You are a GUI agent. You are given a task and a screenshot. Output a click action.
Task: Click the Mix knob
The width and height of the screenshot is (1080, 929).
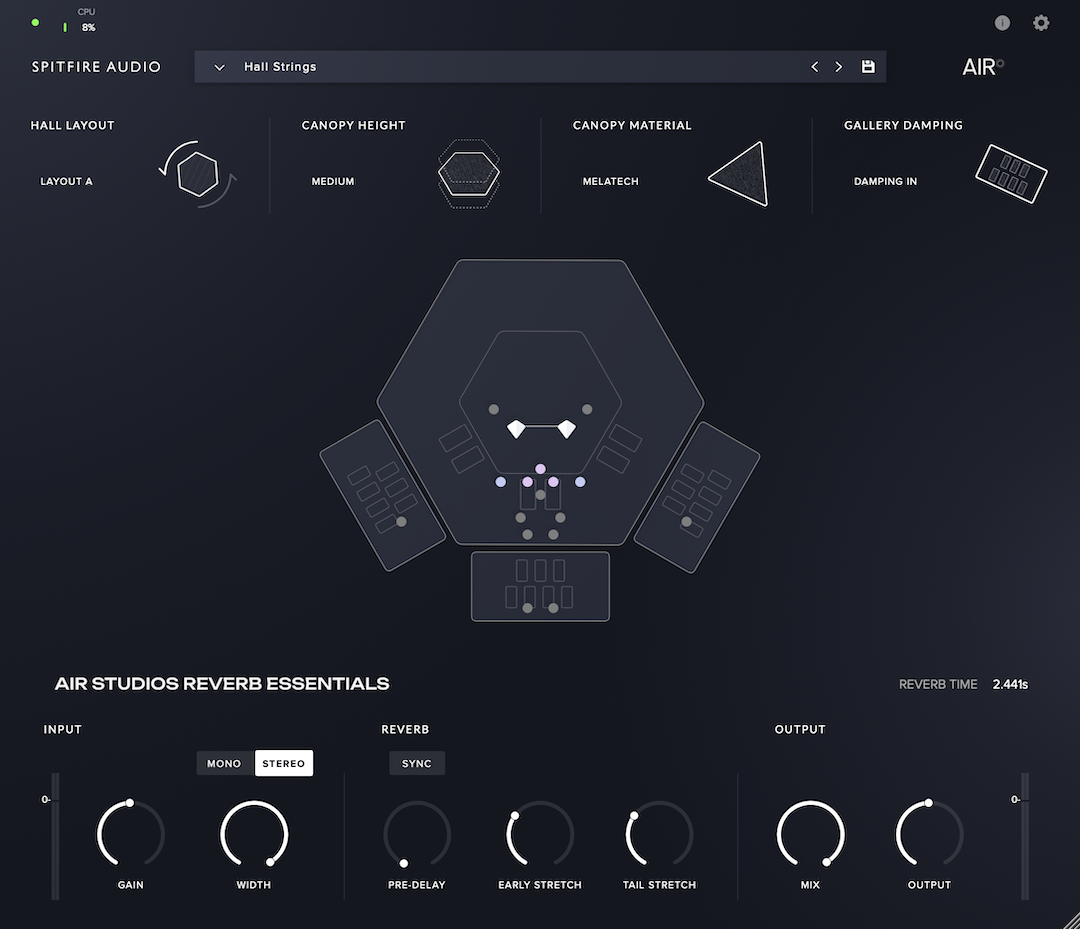[x=810, y=834]
